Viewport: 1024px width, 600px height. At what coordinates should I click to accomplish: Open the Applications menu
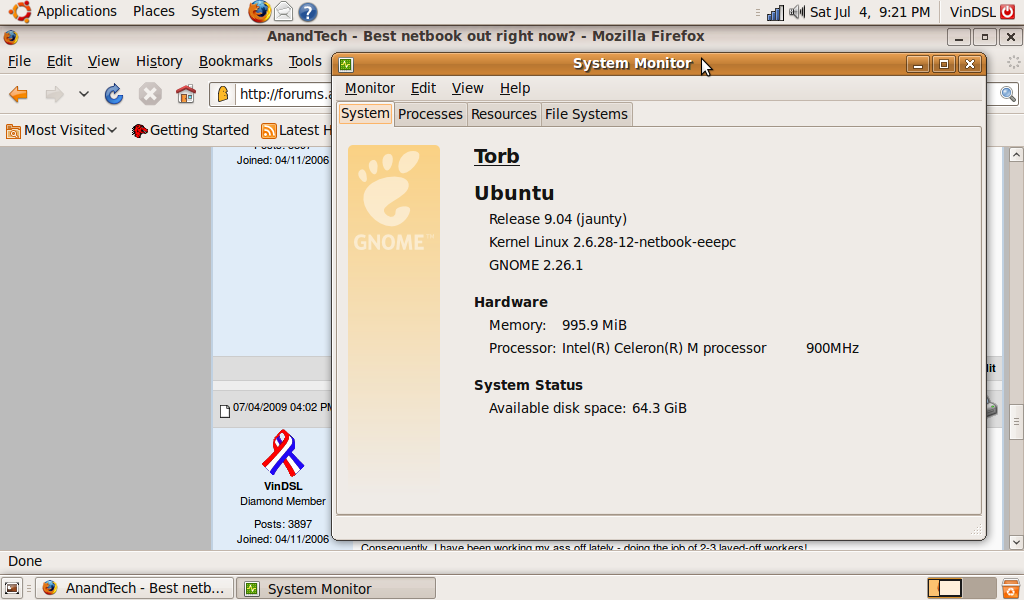point(64,11)
